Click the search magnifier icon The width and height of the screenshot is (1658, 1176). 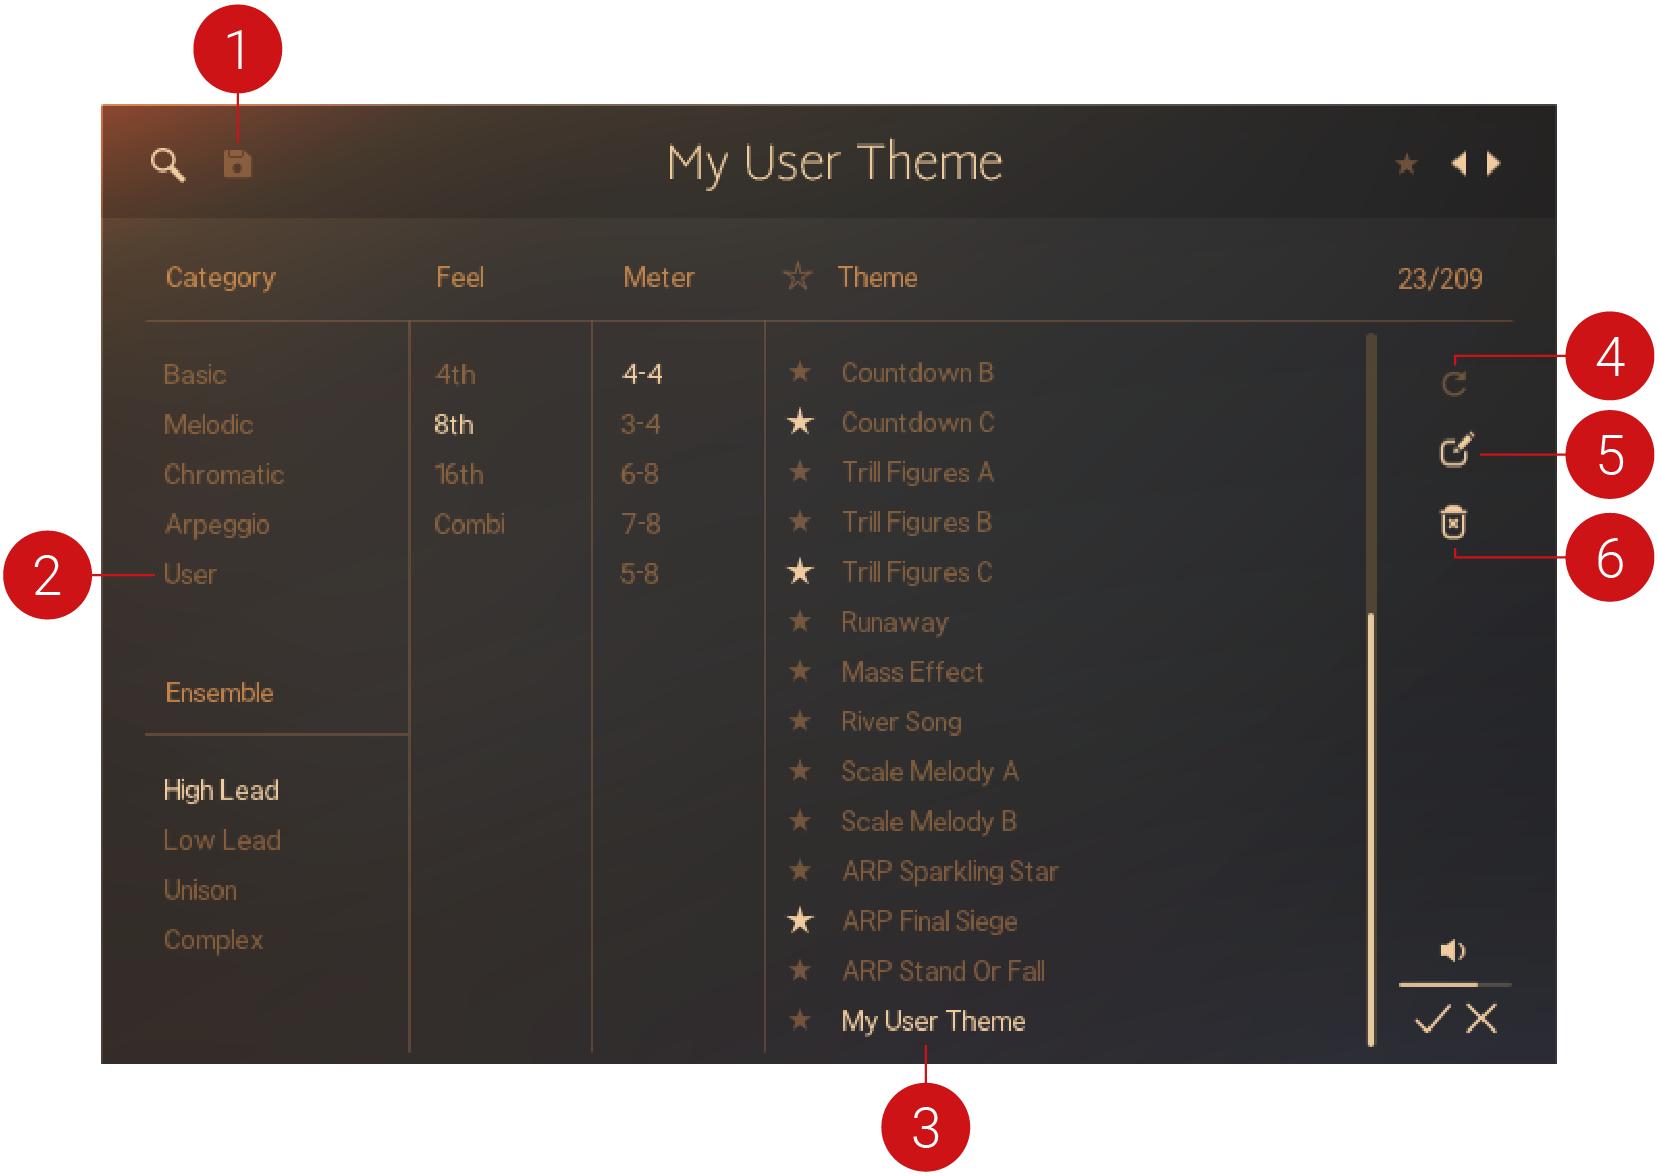tap(168, 164)
